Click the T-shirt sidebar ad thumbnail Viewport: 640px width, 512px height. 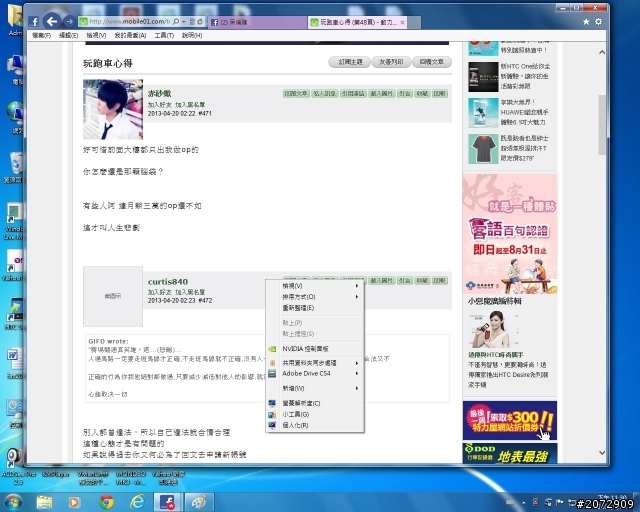(483, 149)
